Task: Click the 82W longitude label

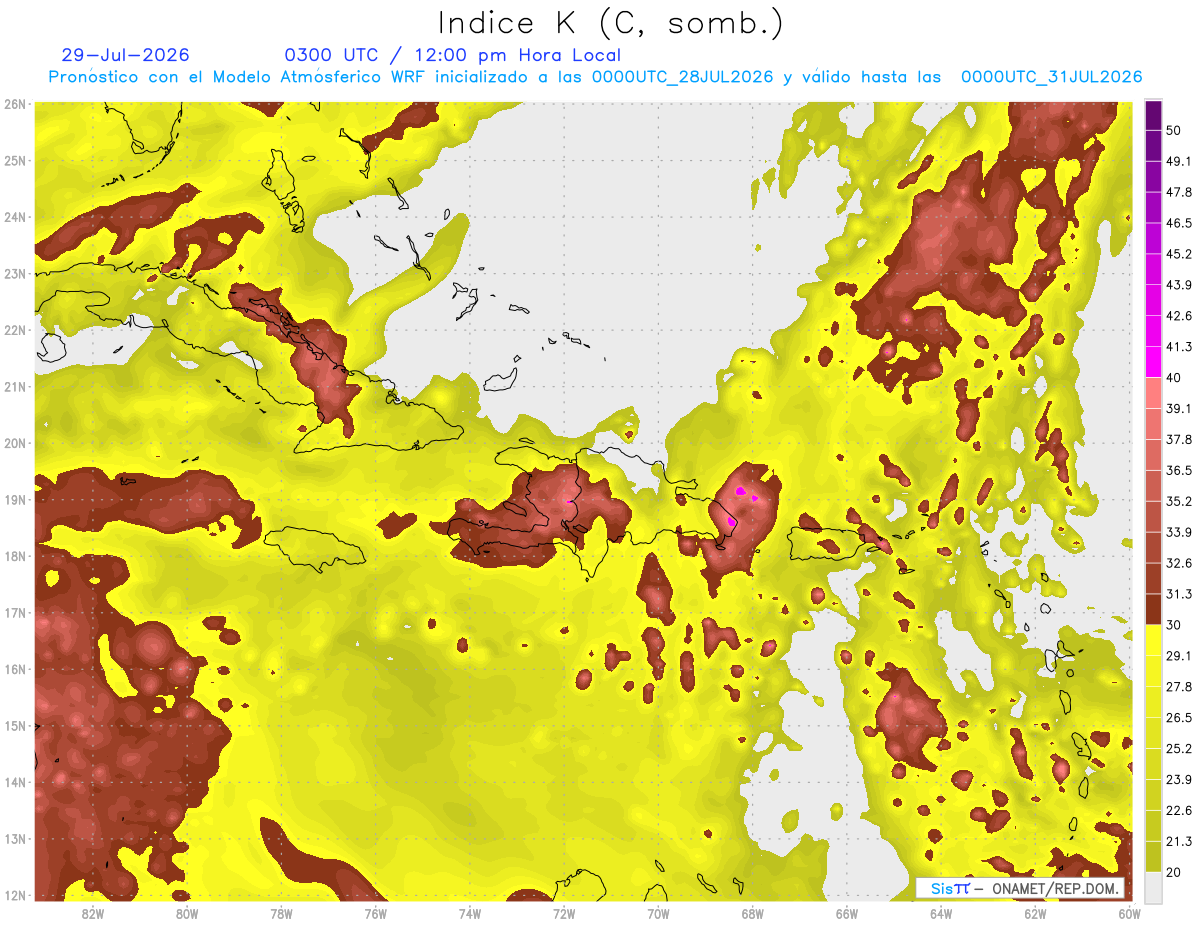Action: pos(92,914)
